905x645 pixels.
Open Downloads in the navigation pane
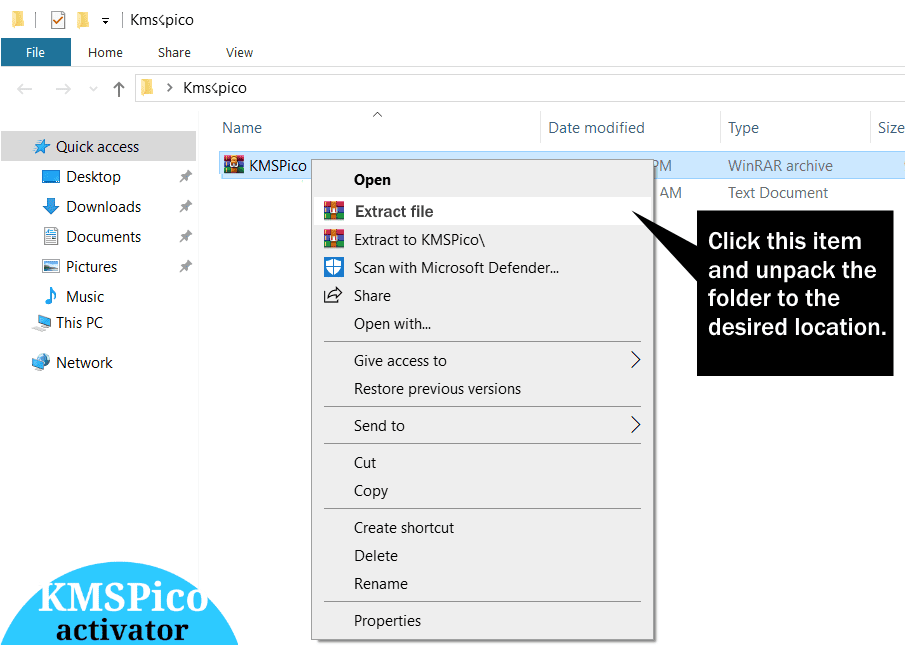tap(104, 207)
